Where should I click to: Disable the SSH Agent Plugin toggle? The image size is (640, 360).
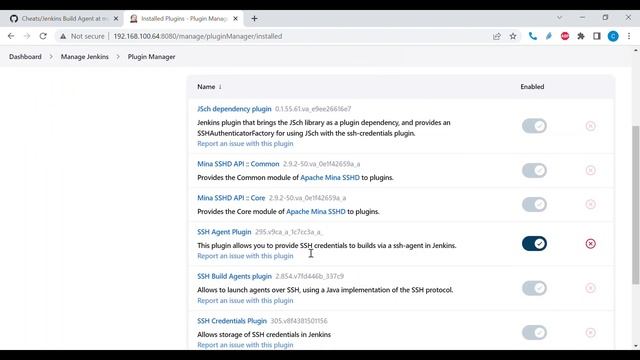tap(534, 244)
